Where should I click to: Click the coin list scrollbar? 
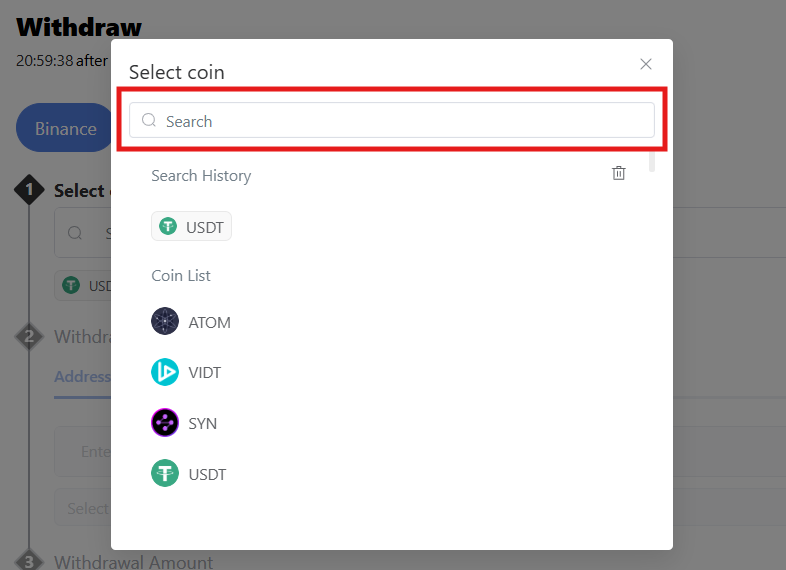click(652, 160)
